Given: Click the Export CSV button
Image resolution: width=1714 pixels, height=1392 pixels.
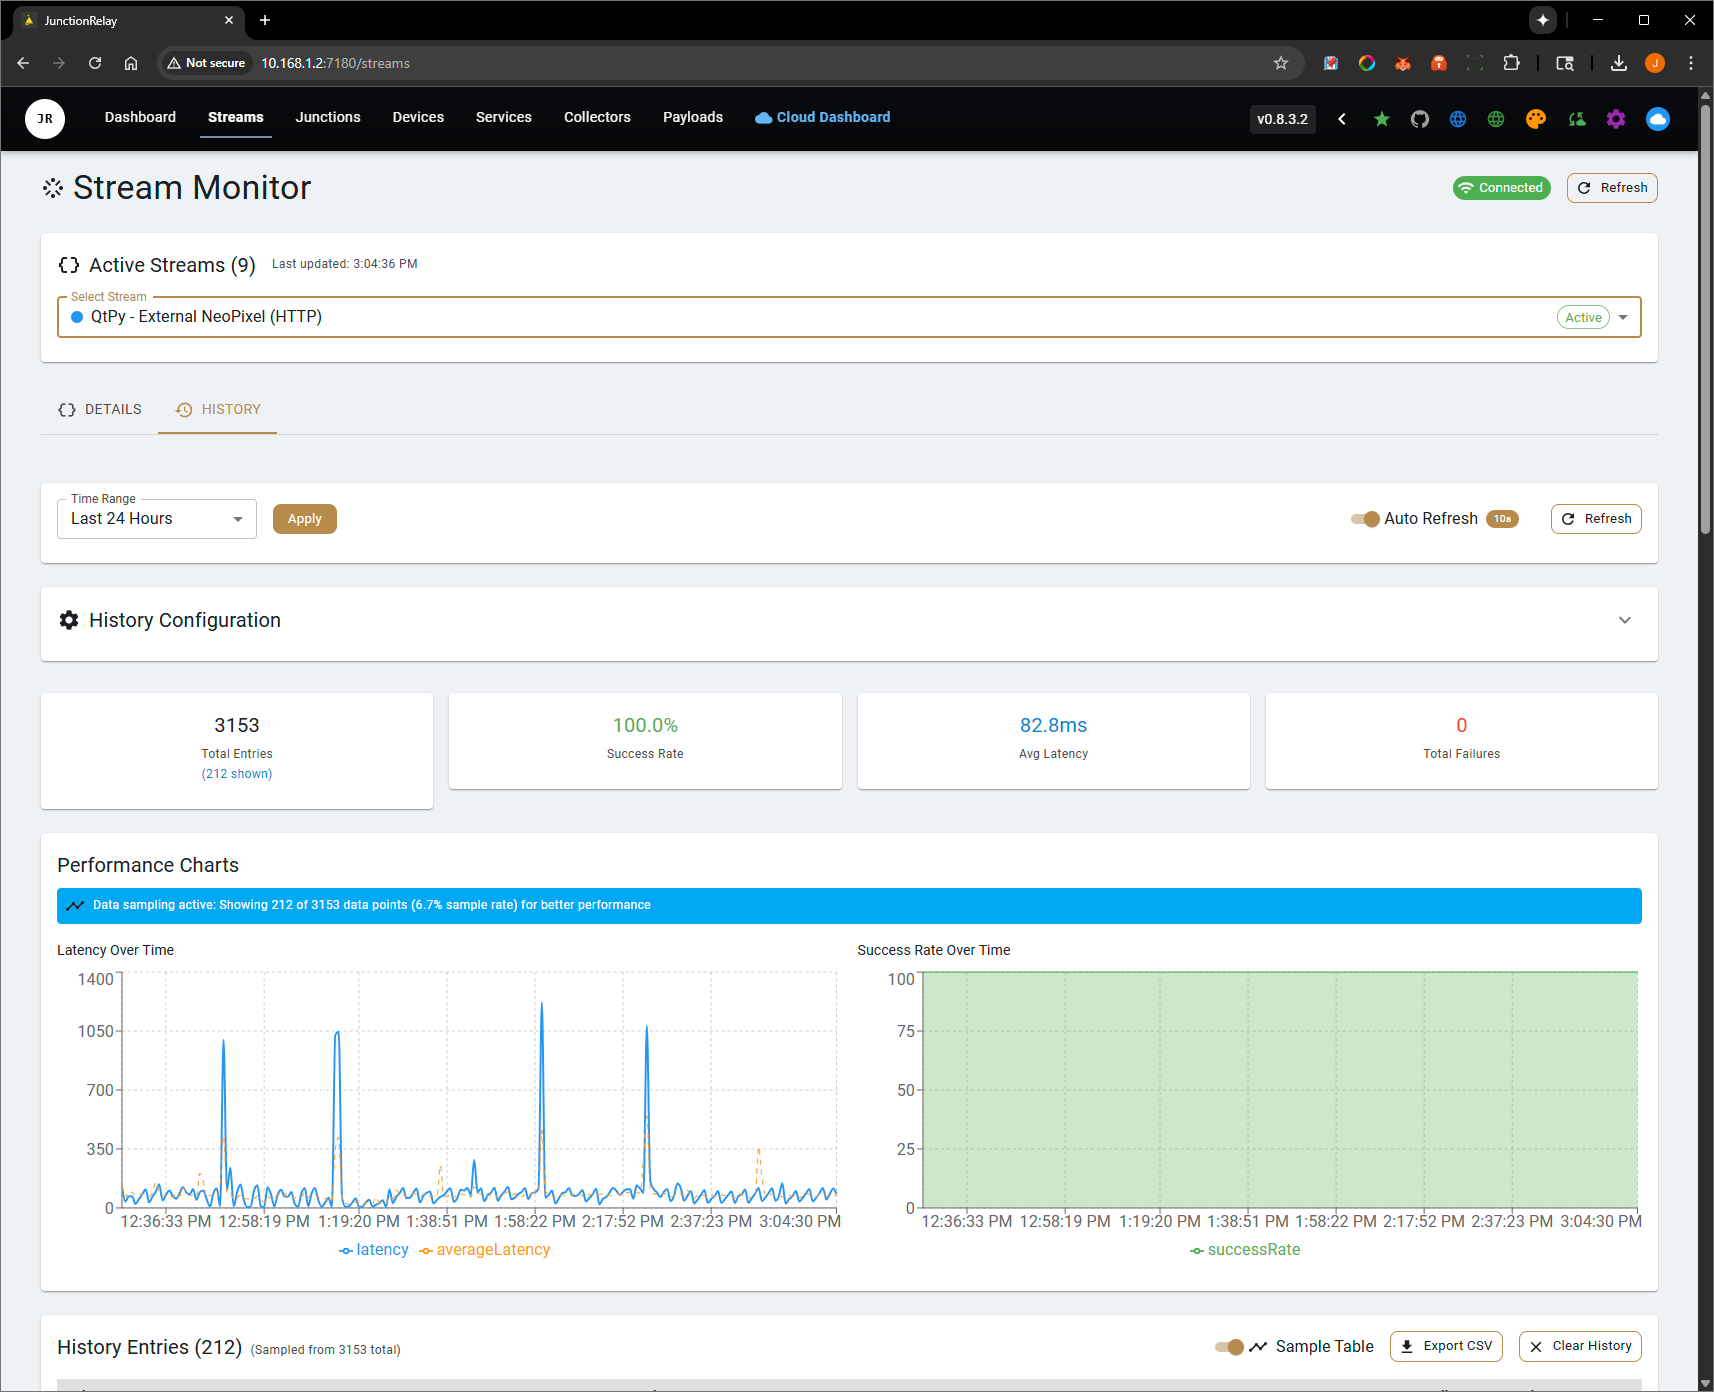Looking at the screenshot, I should (x=1446, y=1346).
